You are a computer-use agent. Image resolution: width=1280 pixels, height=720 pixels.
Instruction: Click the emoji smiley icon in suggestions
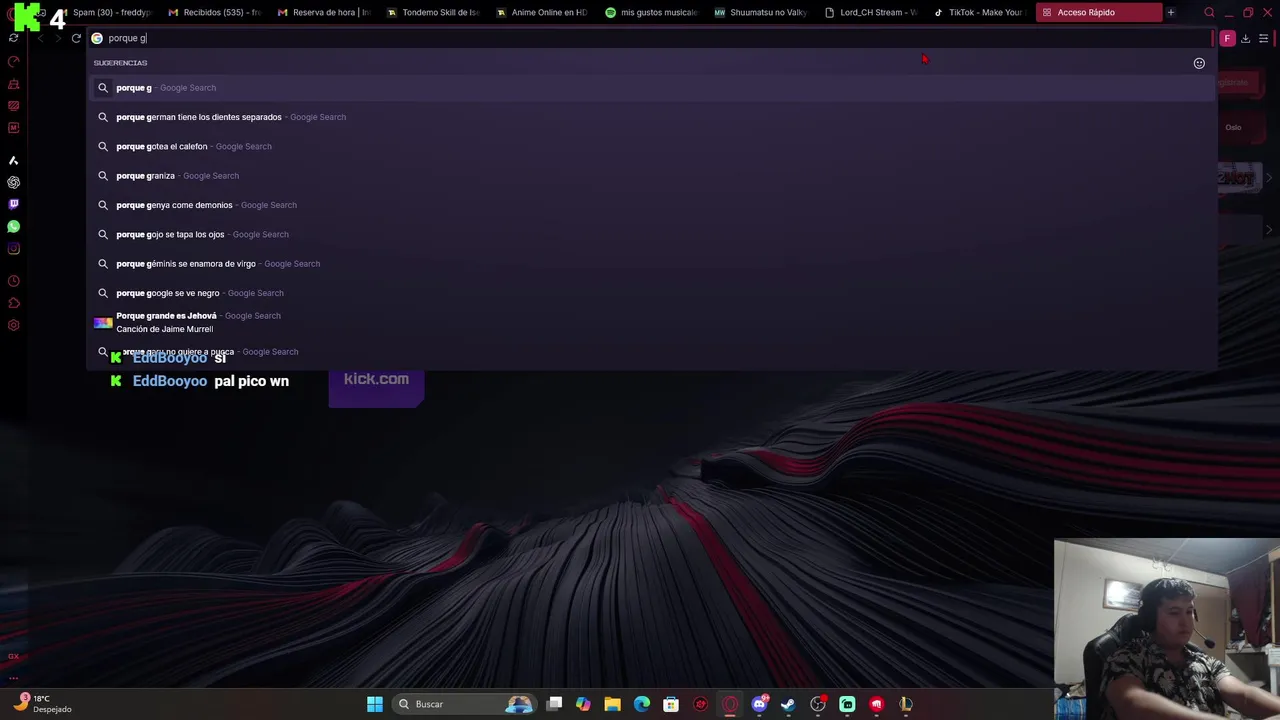(1199, 63)
